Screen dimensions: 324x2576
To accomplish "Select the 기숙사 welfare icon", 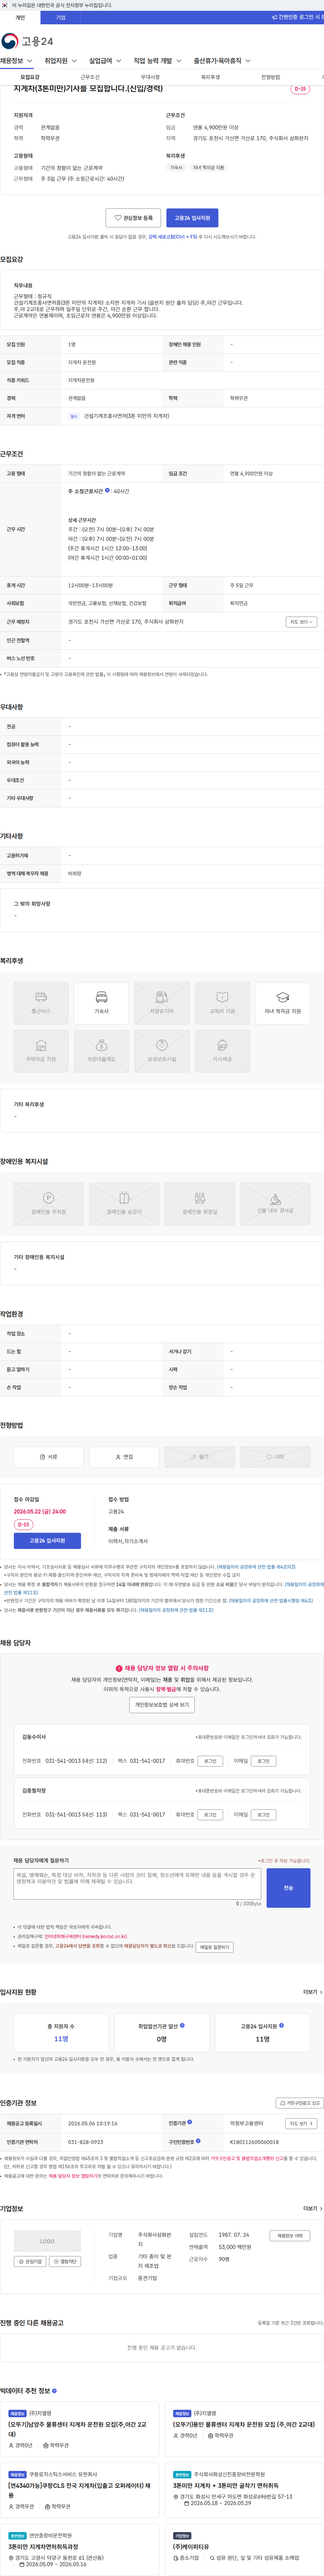I will pos(101,1003).
